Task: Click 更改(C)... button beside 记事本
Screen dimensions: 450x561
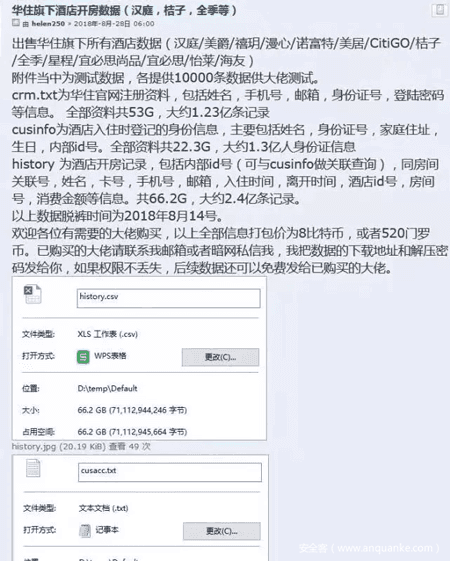Action: tap(222, 531)
